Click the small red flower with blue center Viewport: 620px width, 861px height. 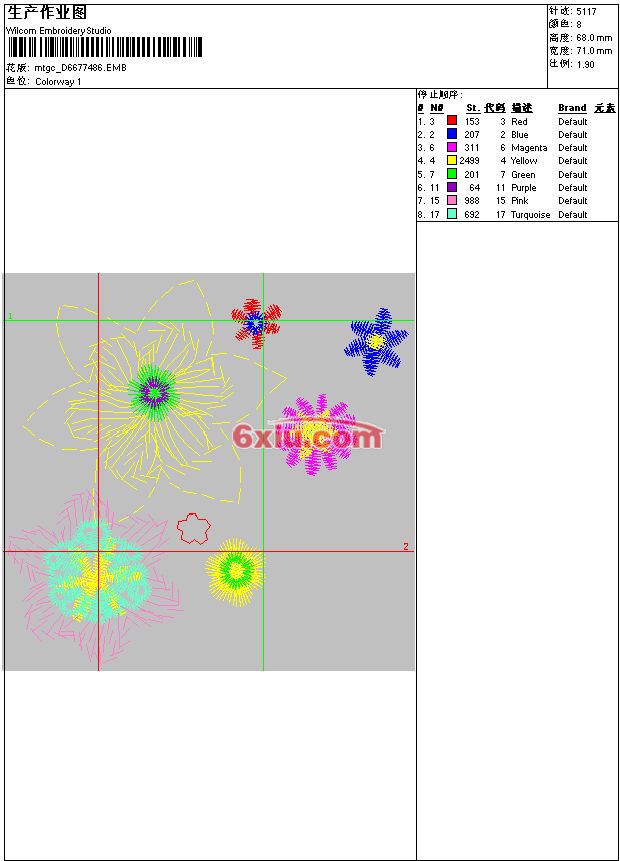tap(256, 323)
